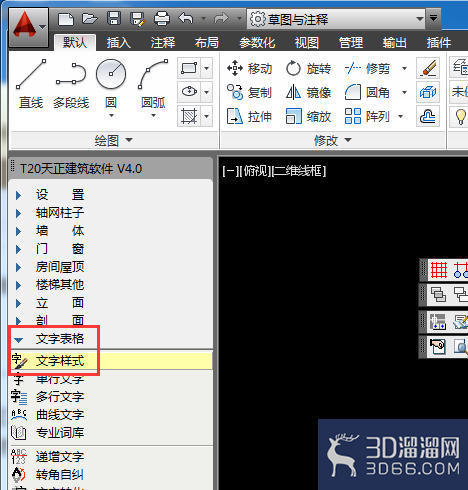468x490 pixels.
Task: Switch to the 布局 ribbon tab
Action: (207, 43)
